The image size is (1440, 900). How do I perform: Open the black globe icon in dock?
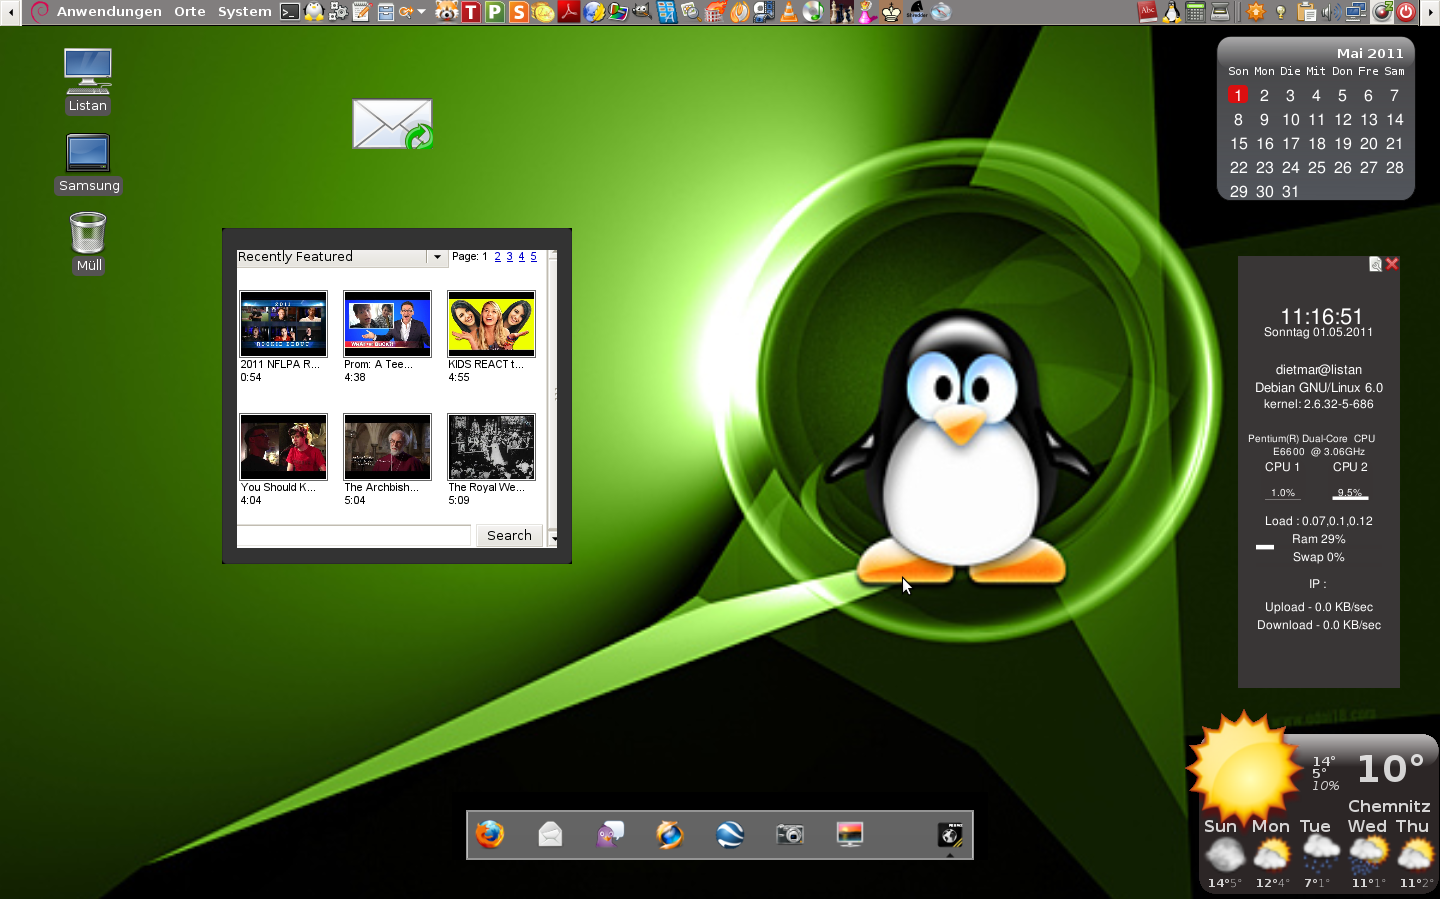[950, 834]
